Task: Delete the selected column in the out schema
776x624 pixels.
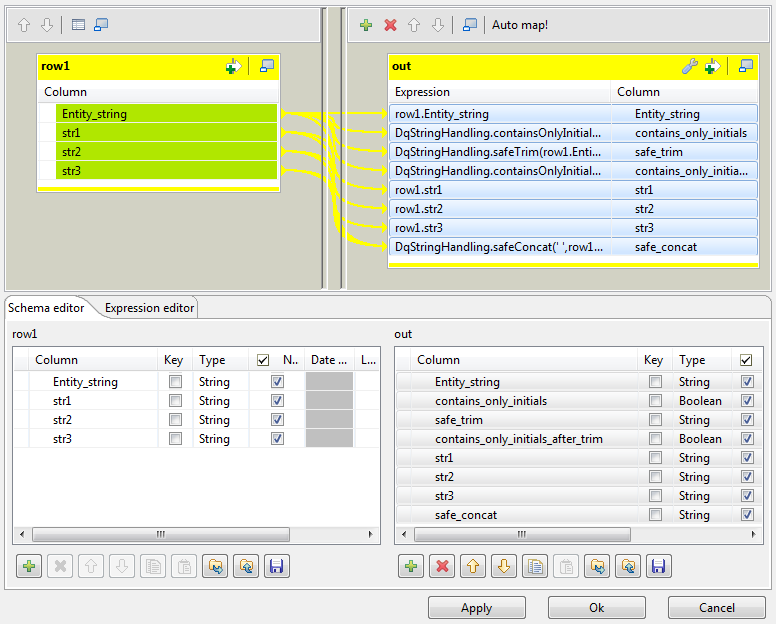Action: pyautogui.click(x=441, y=567)
